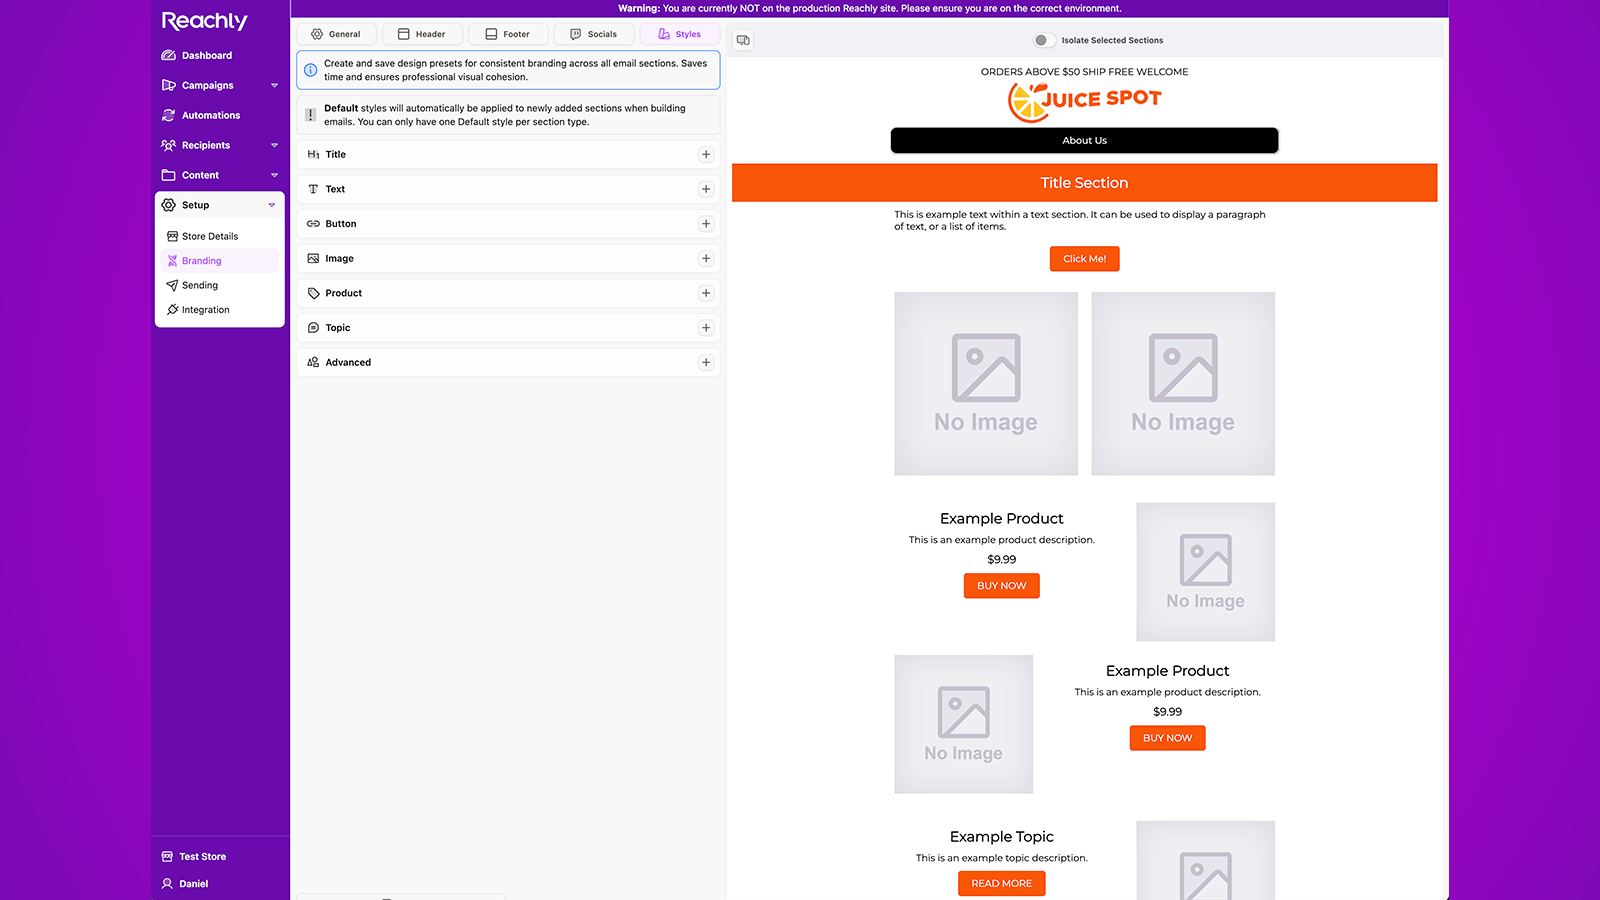Image resolution: width=1600 pixels, height=900 pixels.
Task: Click the first BUY NOW button
Action: [x=1002, y=586]
